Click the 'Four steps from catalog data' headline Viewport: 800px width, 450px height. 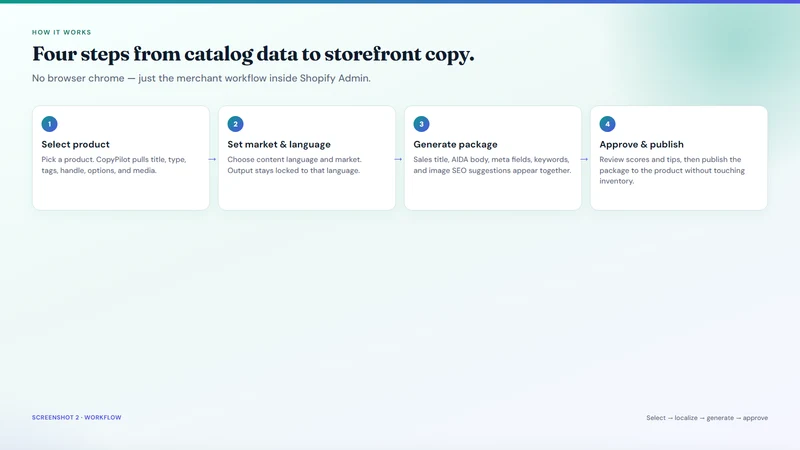(253, 54)
